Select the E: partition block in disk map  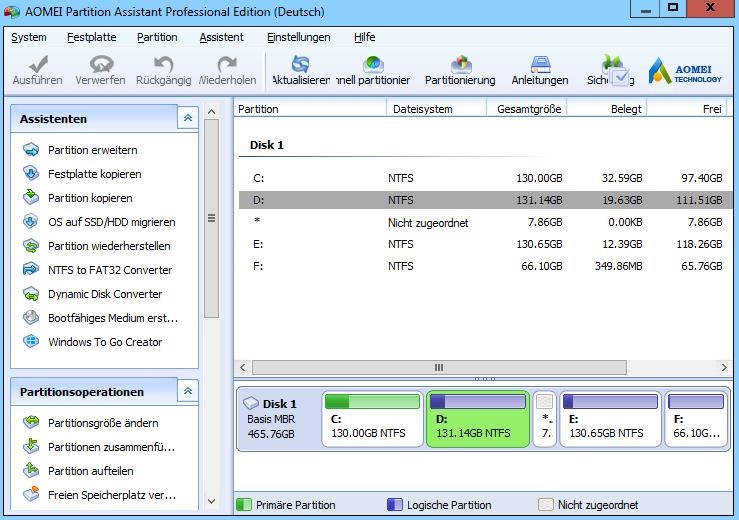(x=610, y=419)
